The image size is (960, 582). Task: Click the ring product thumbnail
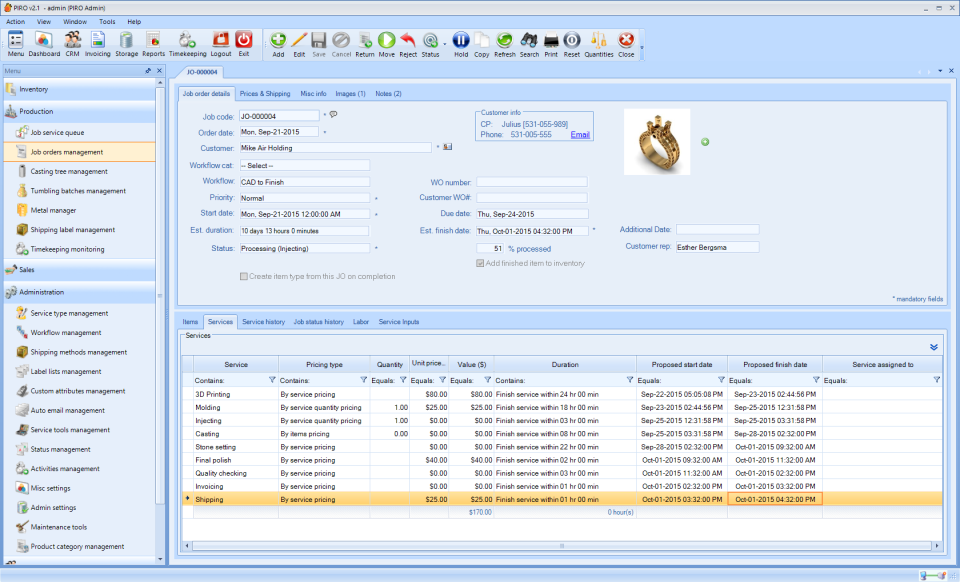coord(657,142)
